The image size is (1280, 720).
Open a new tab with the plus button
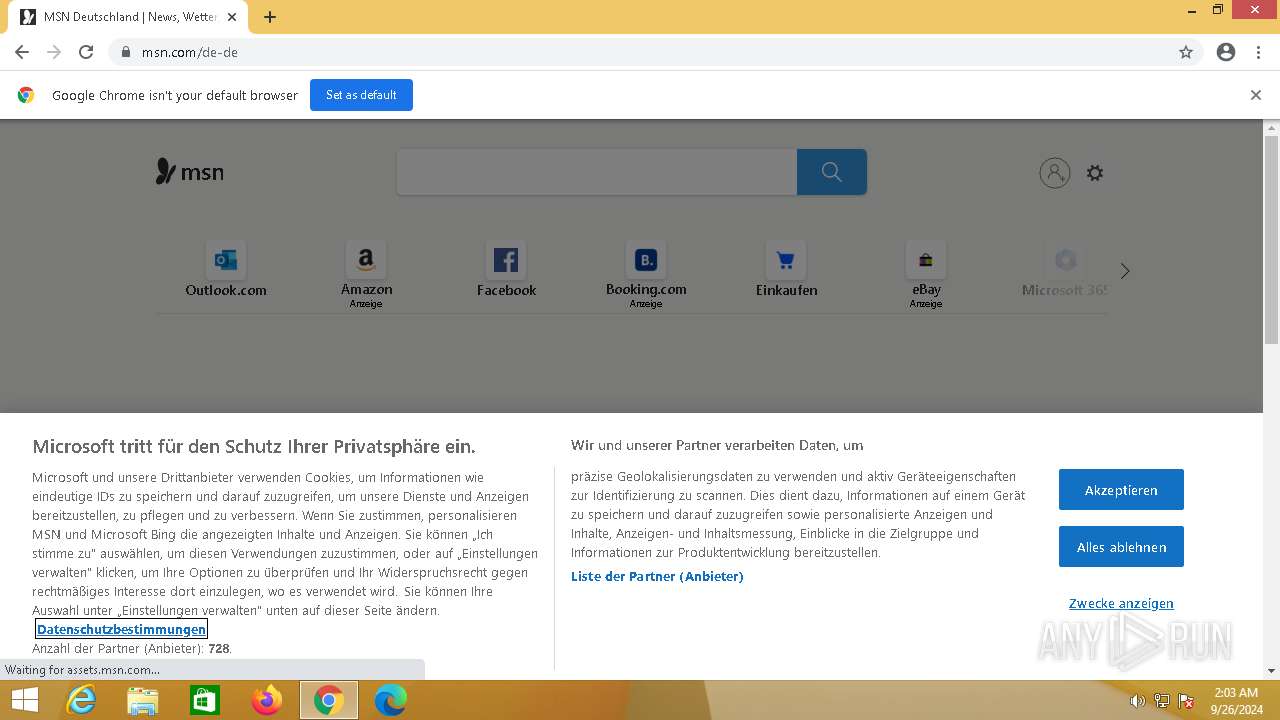pos(270,17)
